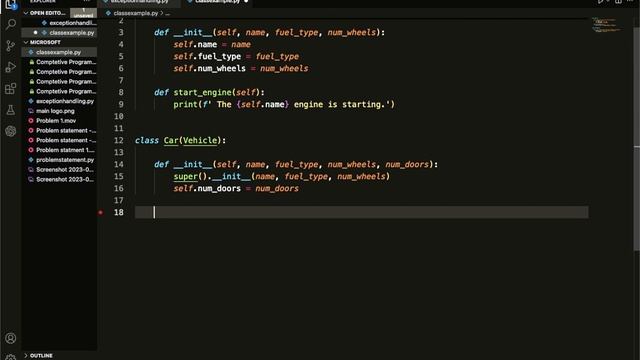Viewport: 640px width, 360px height.
Task: Open the Accounts menu icon
Action: [11, 338]
